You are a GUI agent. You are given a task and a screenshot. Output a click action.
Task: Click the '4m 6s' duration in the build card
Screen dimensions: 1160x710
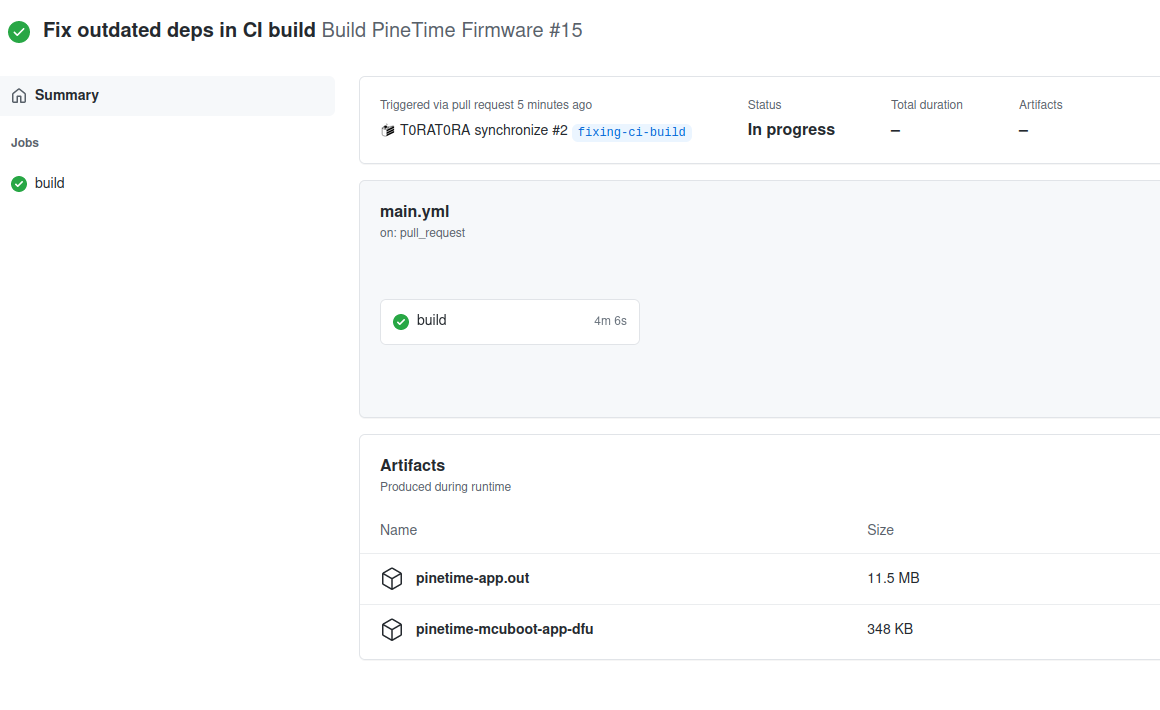(x=610, y=321)
